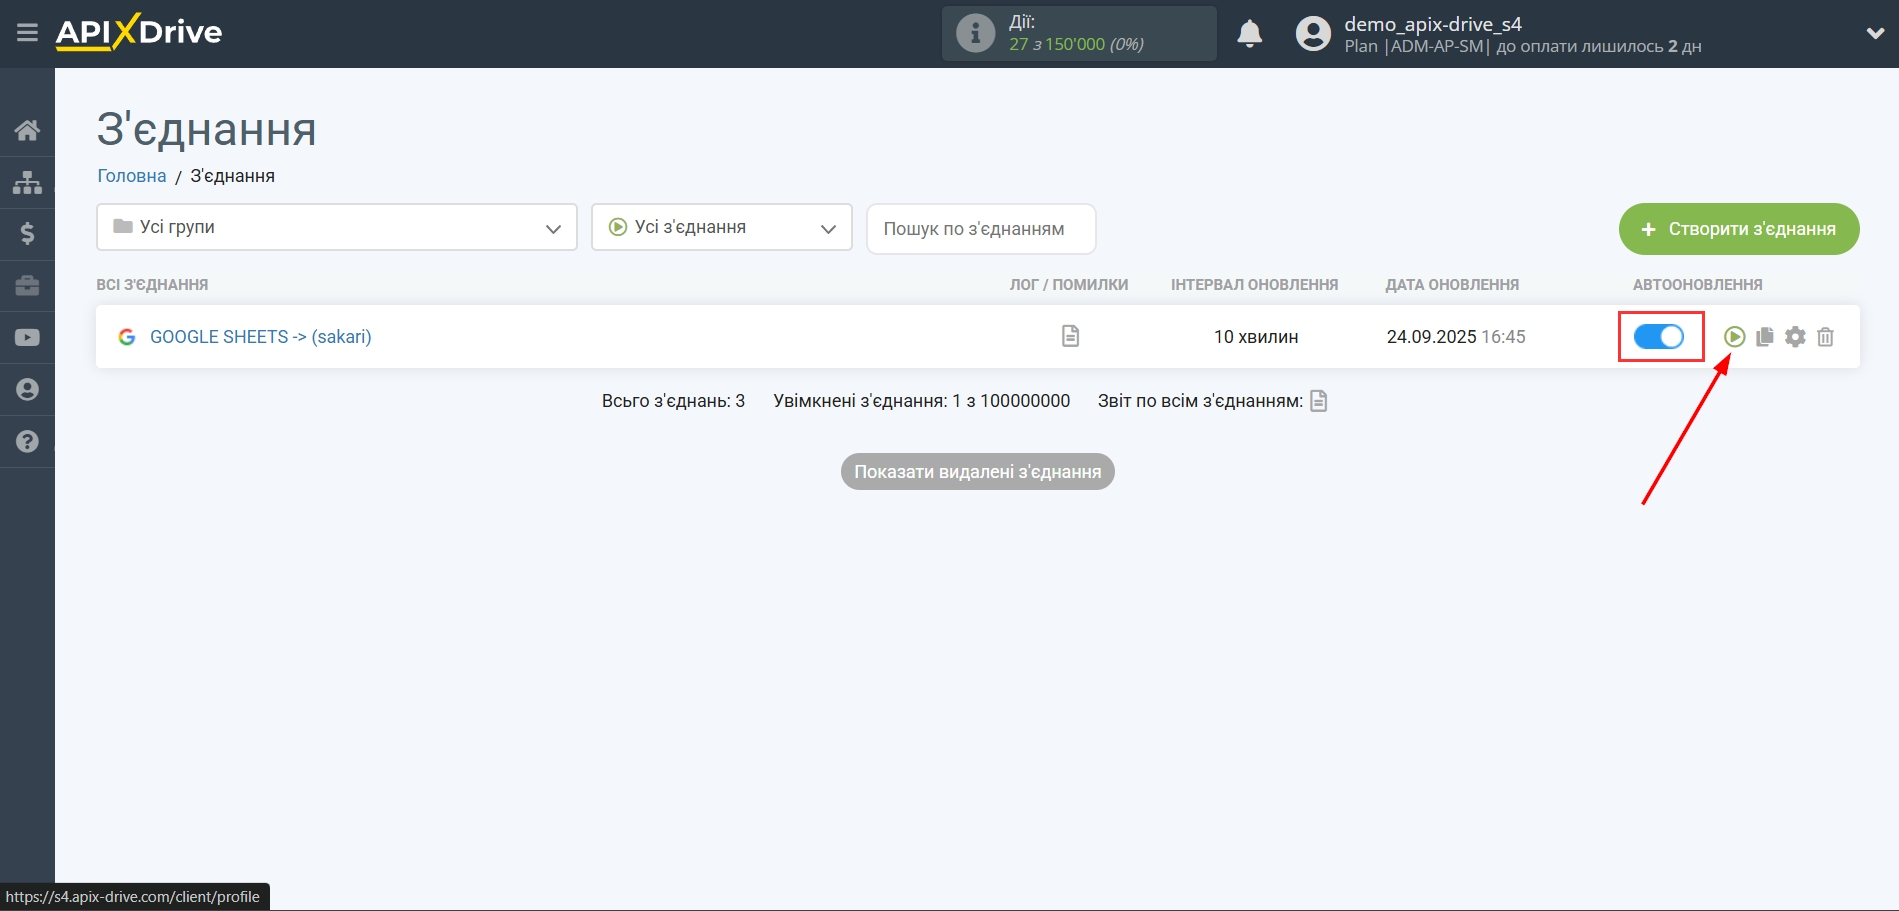Open the connections sitemap icon in sidebar
This screenshot has height=911, width=1899.
[x=27, y=182]
